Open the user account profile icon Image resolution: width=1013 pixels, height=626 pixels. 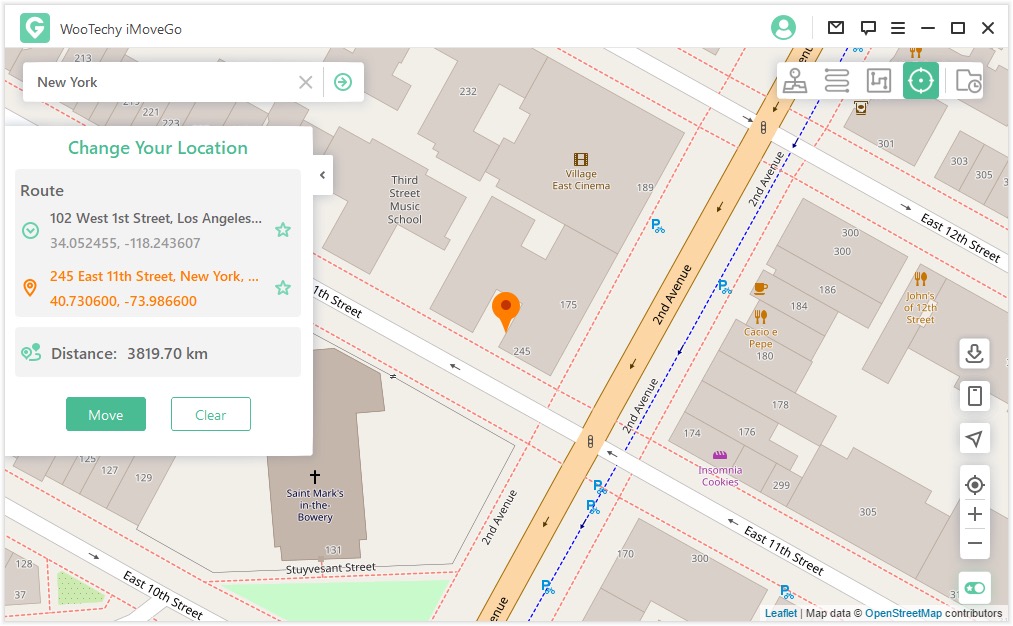point(783,28)
